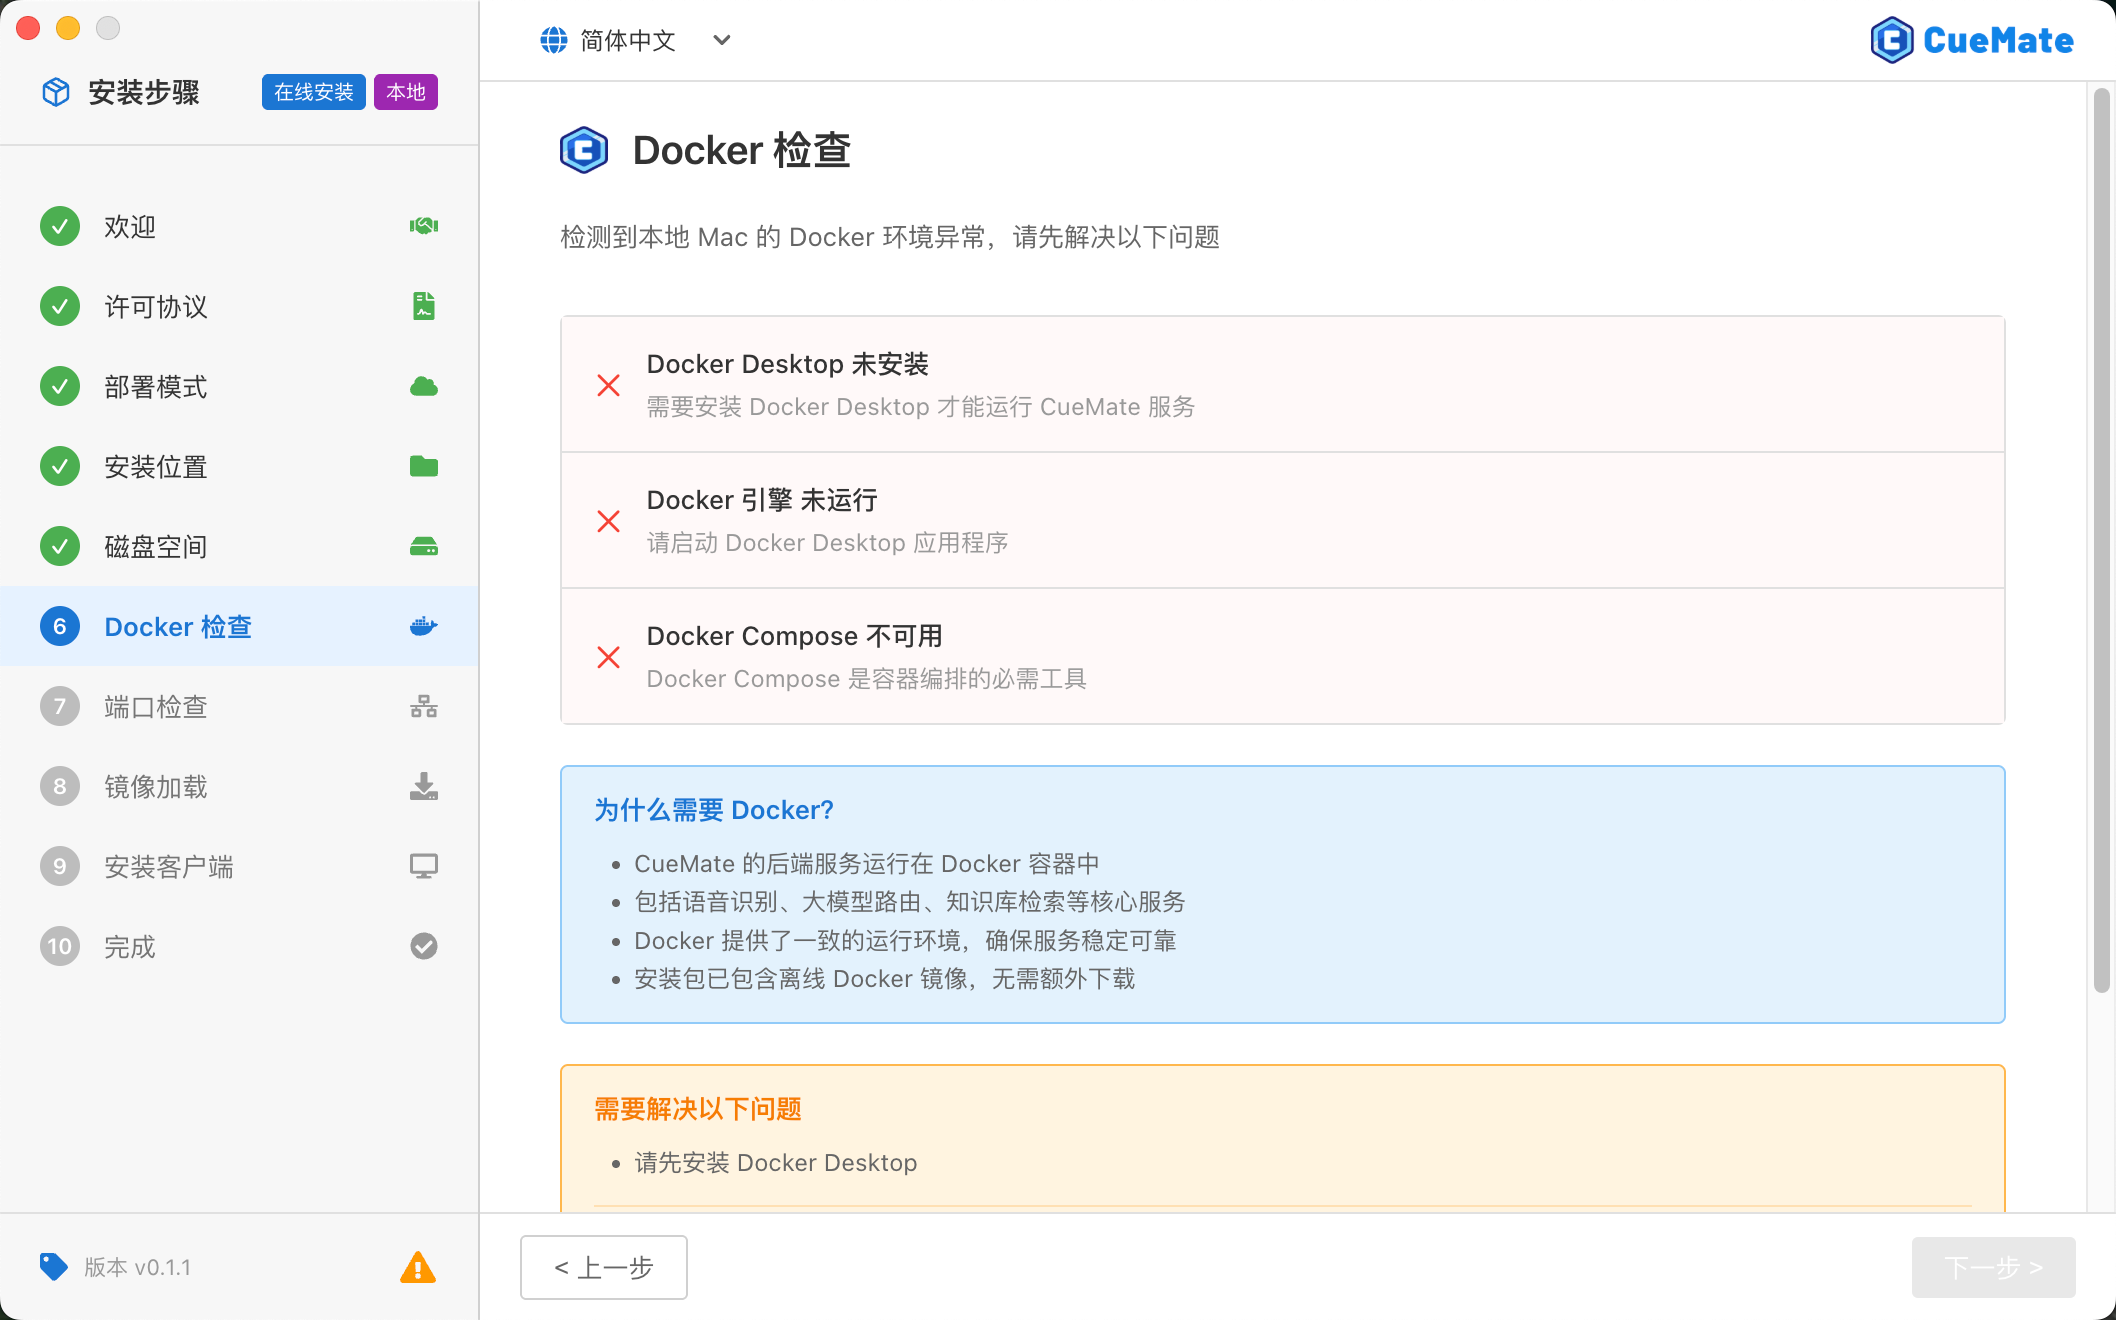
Task: Switch to the 端口检查 step
Action: (155, 706)
